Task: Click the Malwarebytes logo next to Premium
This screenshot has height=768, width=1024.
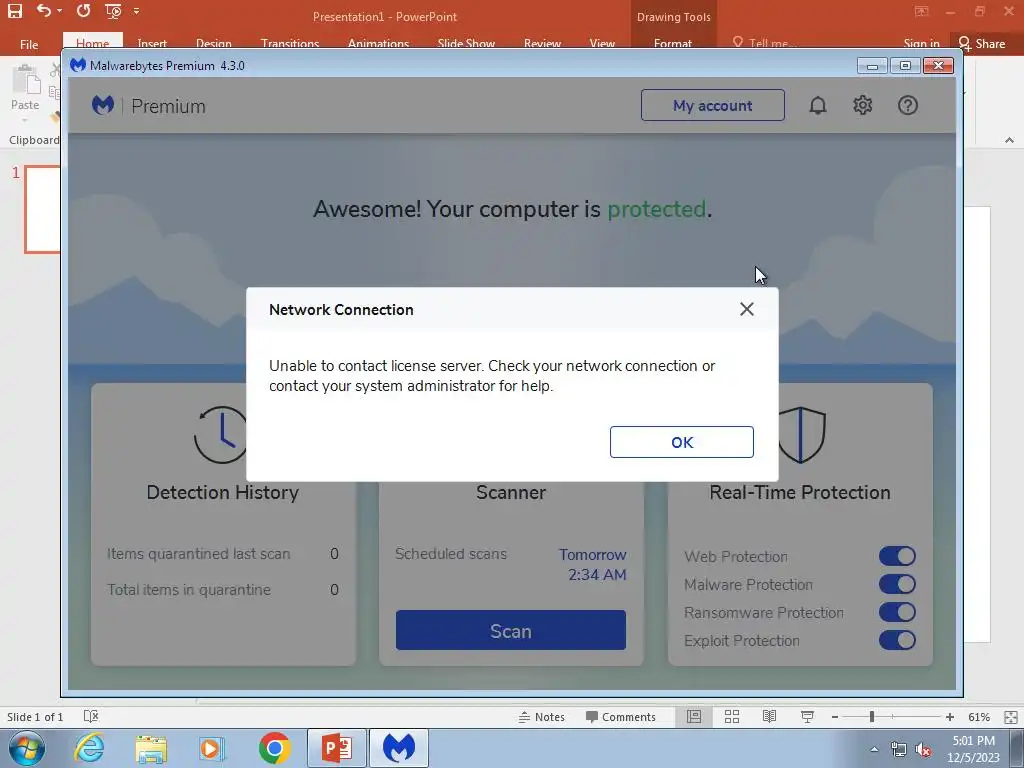Action: [103, 105]
